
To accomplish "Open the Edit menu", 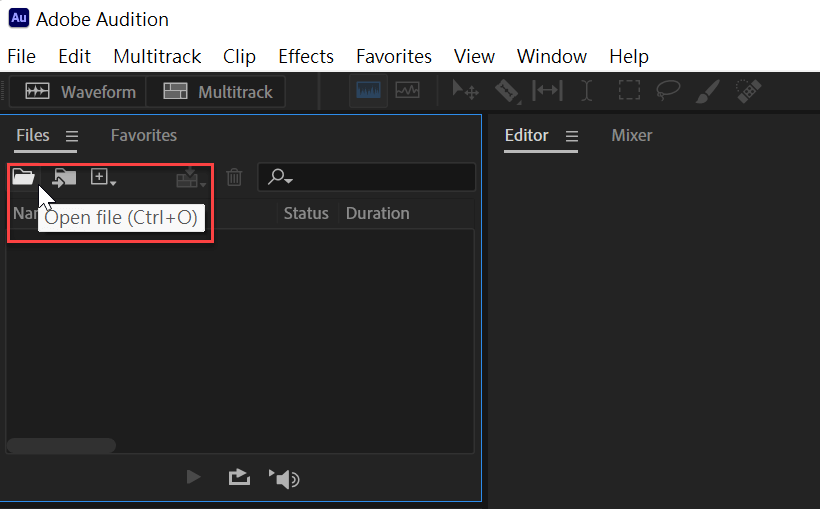I will [74, 56].
